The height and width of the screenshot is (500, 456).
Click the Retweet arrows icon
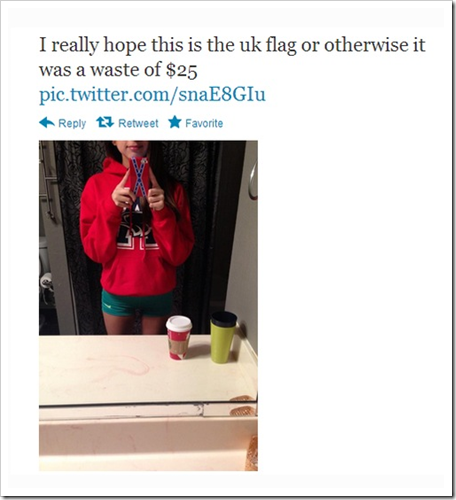[x=105, y=122]
